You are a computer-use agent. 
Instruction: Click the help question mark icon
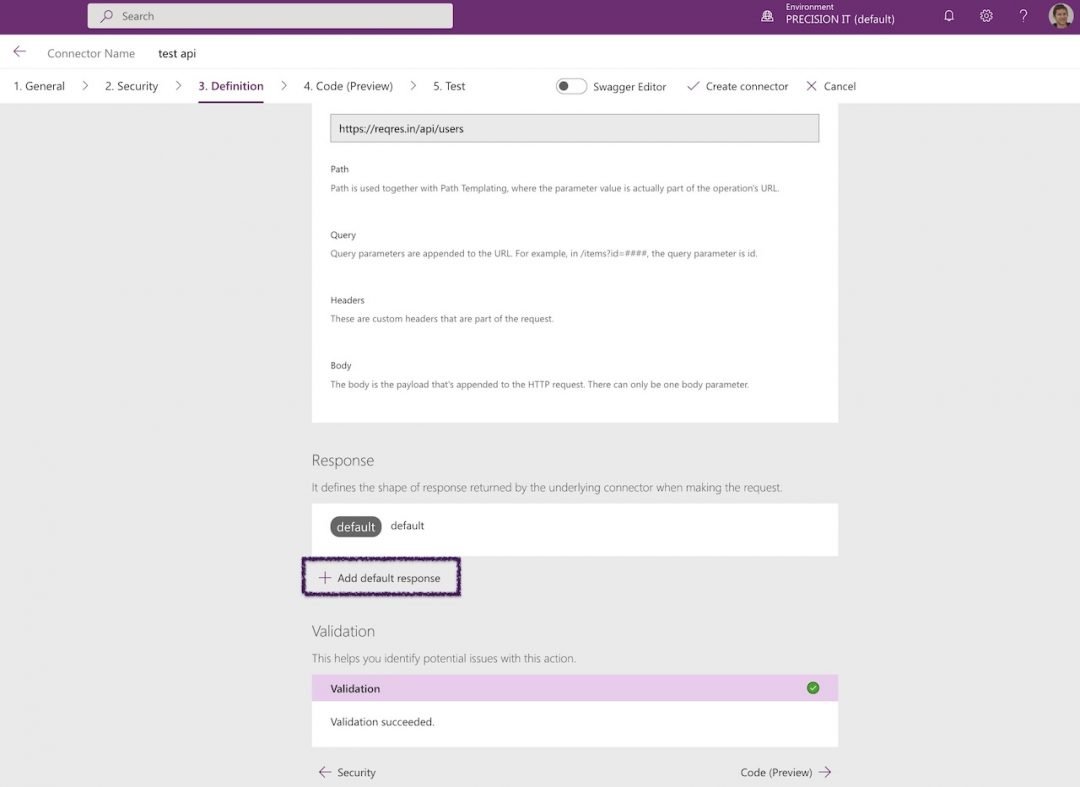click(1022, 16)
